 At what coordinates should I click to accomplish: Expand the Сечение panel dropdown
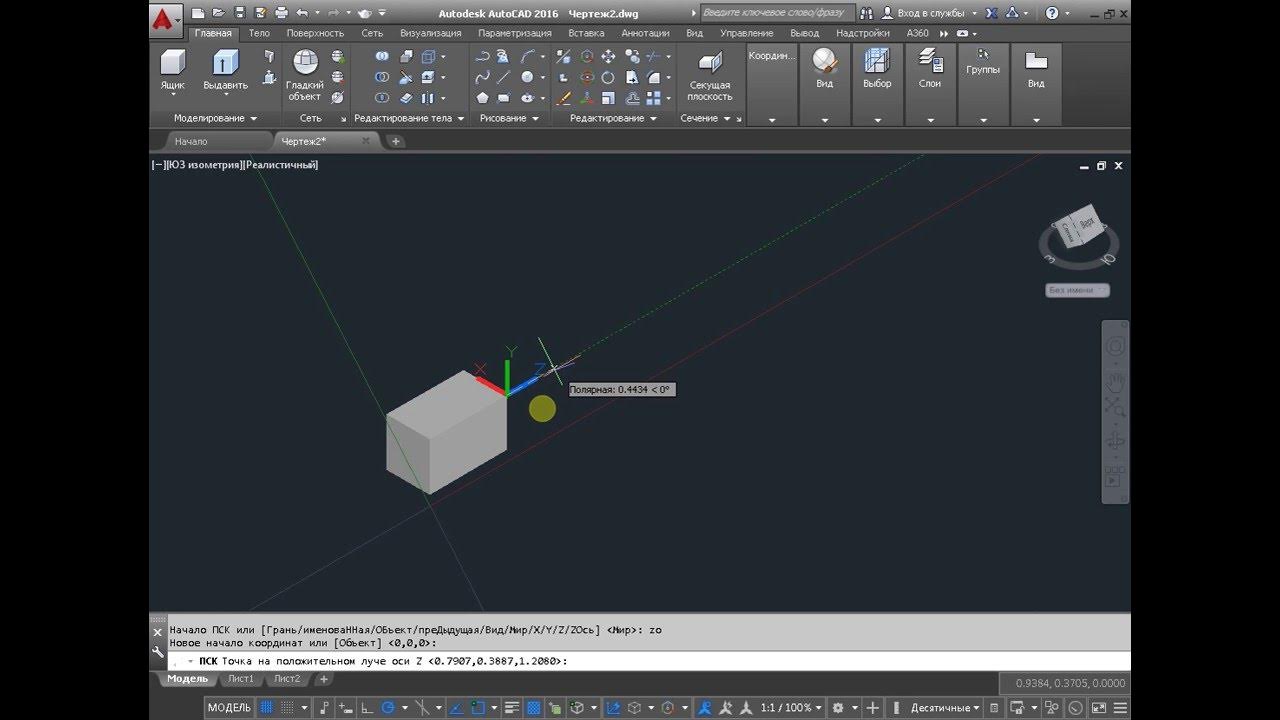coord(705,118)
